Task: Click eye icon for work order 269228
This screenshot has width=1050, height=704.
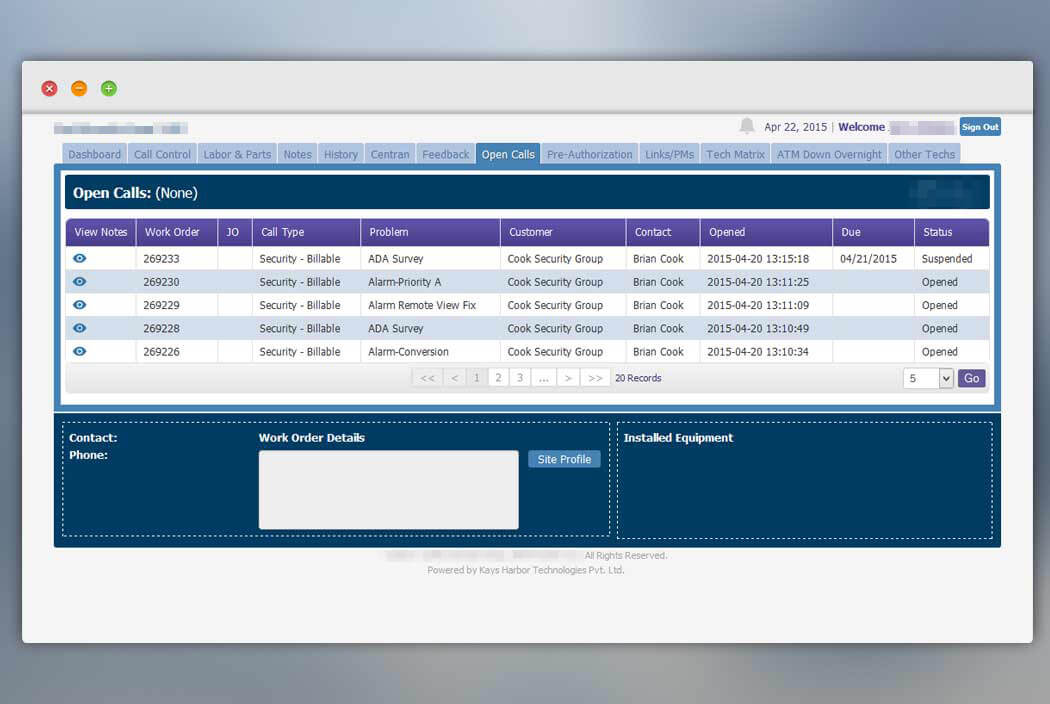Action: [80, 328]
